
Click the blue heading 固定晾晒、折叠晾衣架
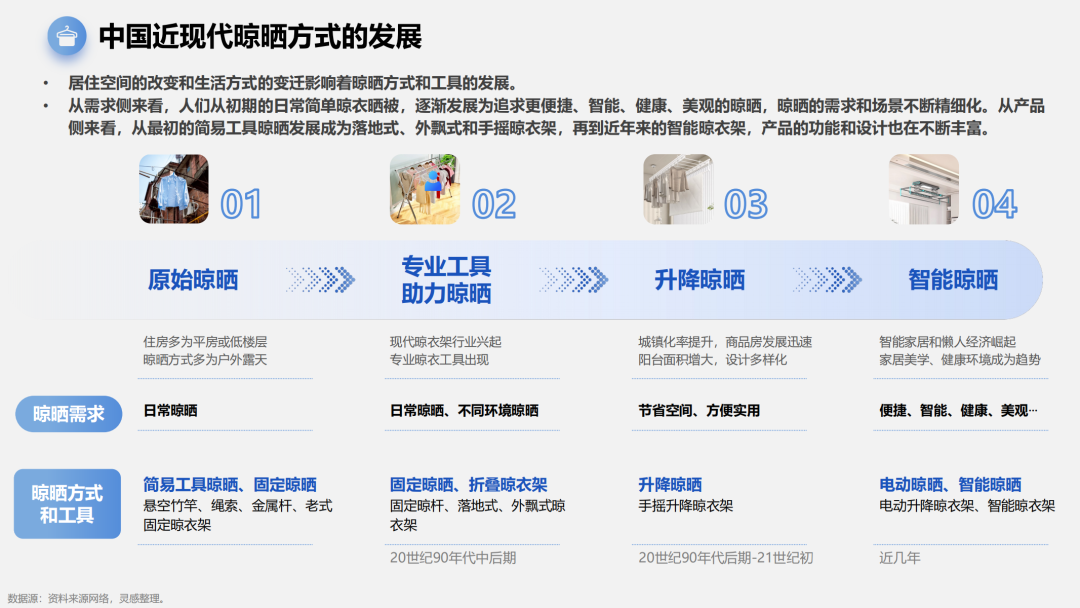tap(468, 485)
